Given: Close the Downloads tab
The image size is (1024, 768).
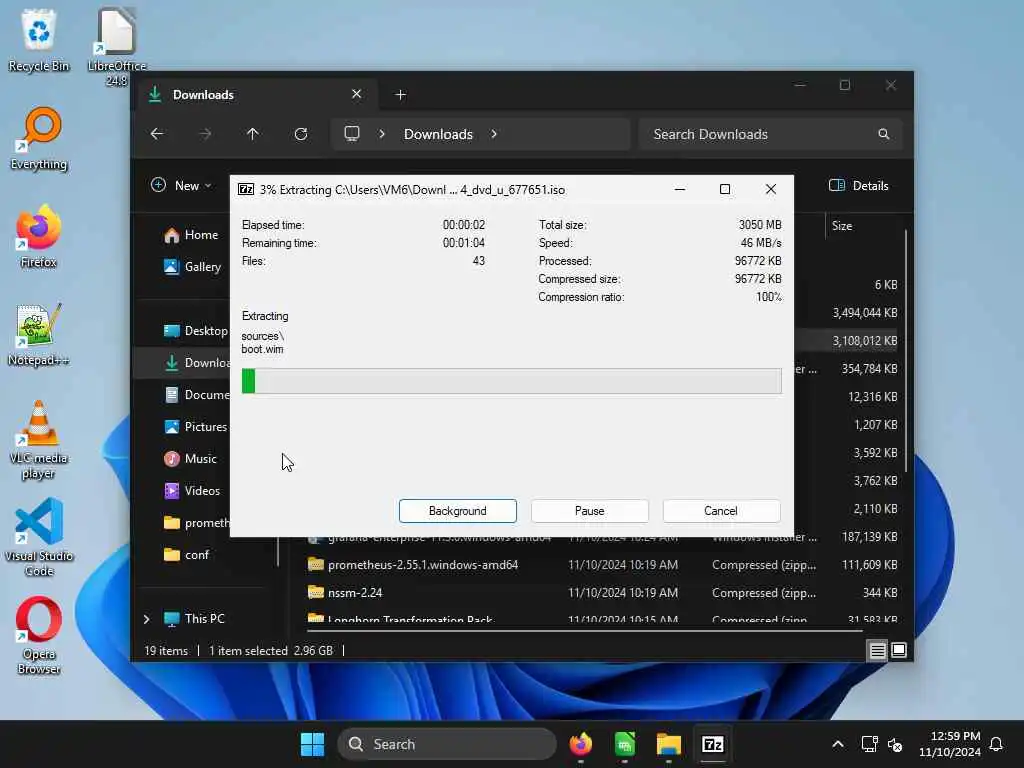Looking at the screenshot, I should click(357, 94).
